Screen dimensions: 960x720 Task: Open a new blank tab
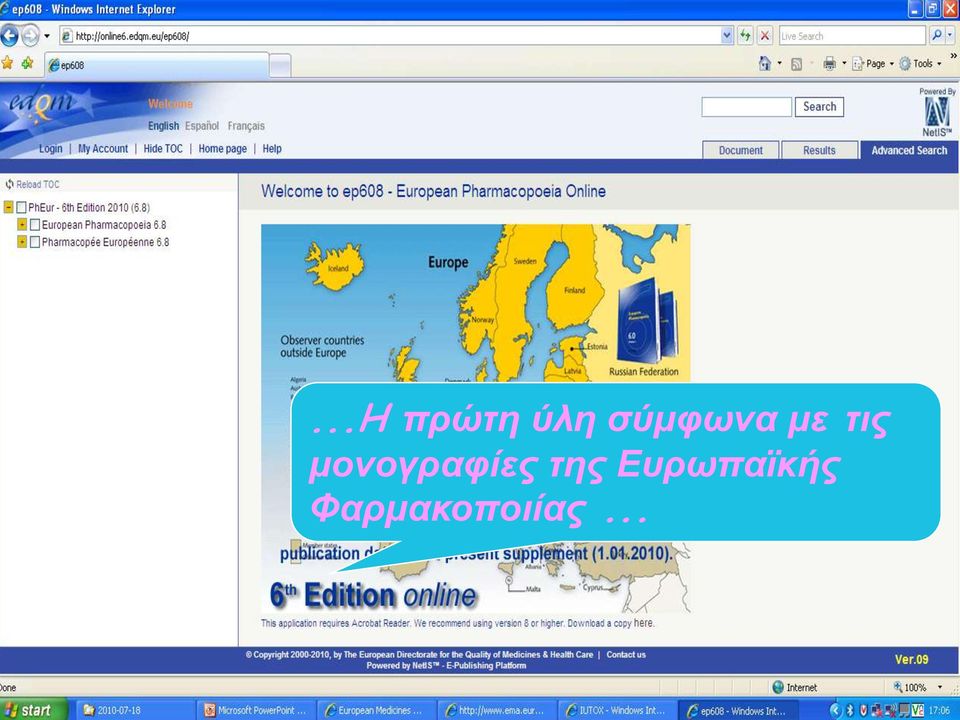[x=280, y=66]
